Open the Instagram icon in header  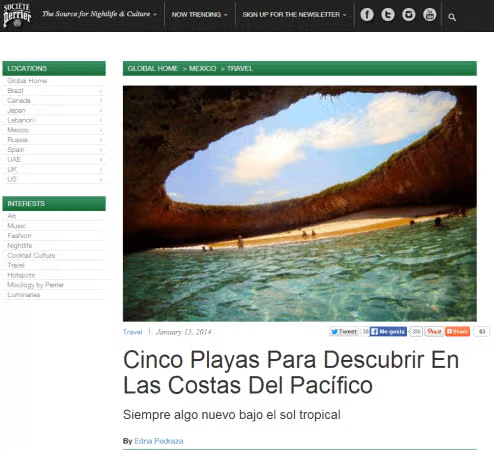(x=409, y=15)
